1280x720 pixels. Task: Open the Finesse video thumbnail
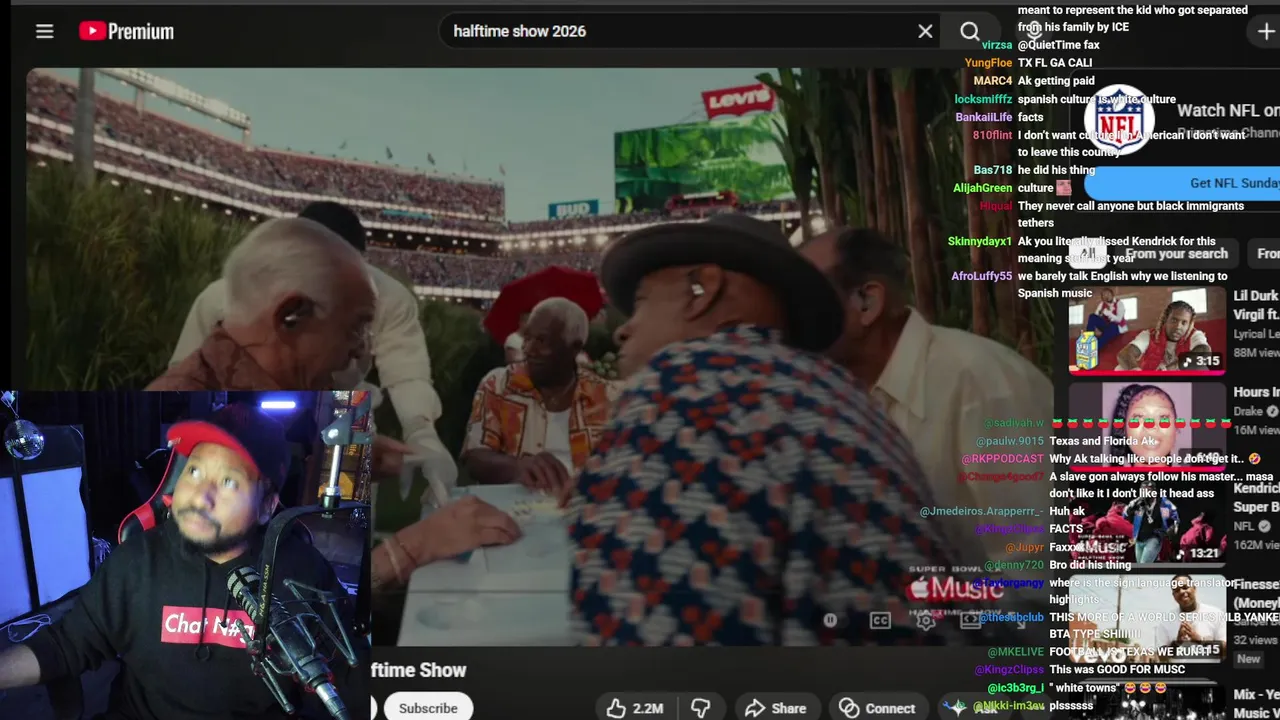1147,618
